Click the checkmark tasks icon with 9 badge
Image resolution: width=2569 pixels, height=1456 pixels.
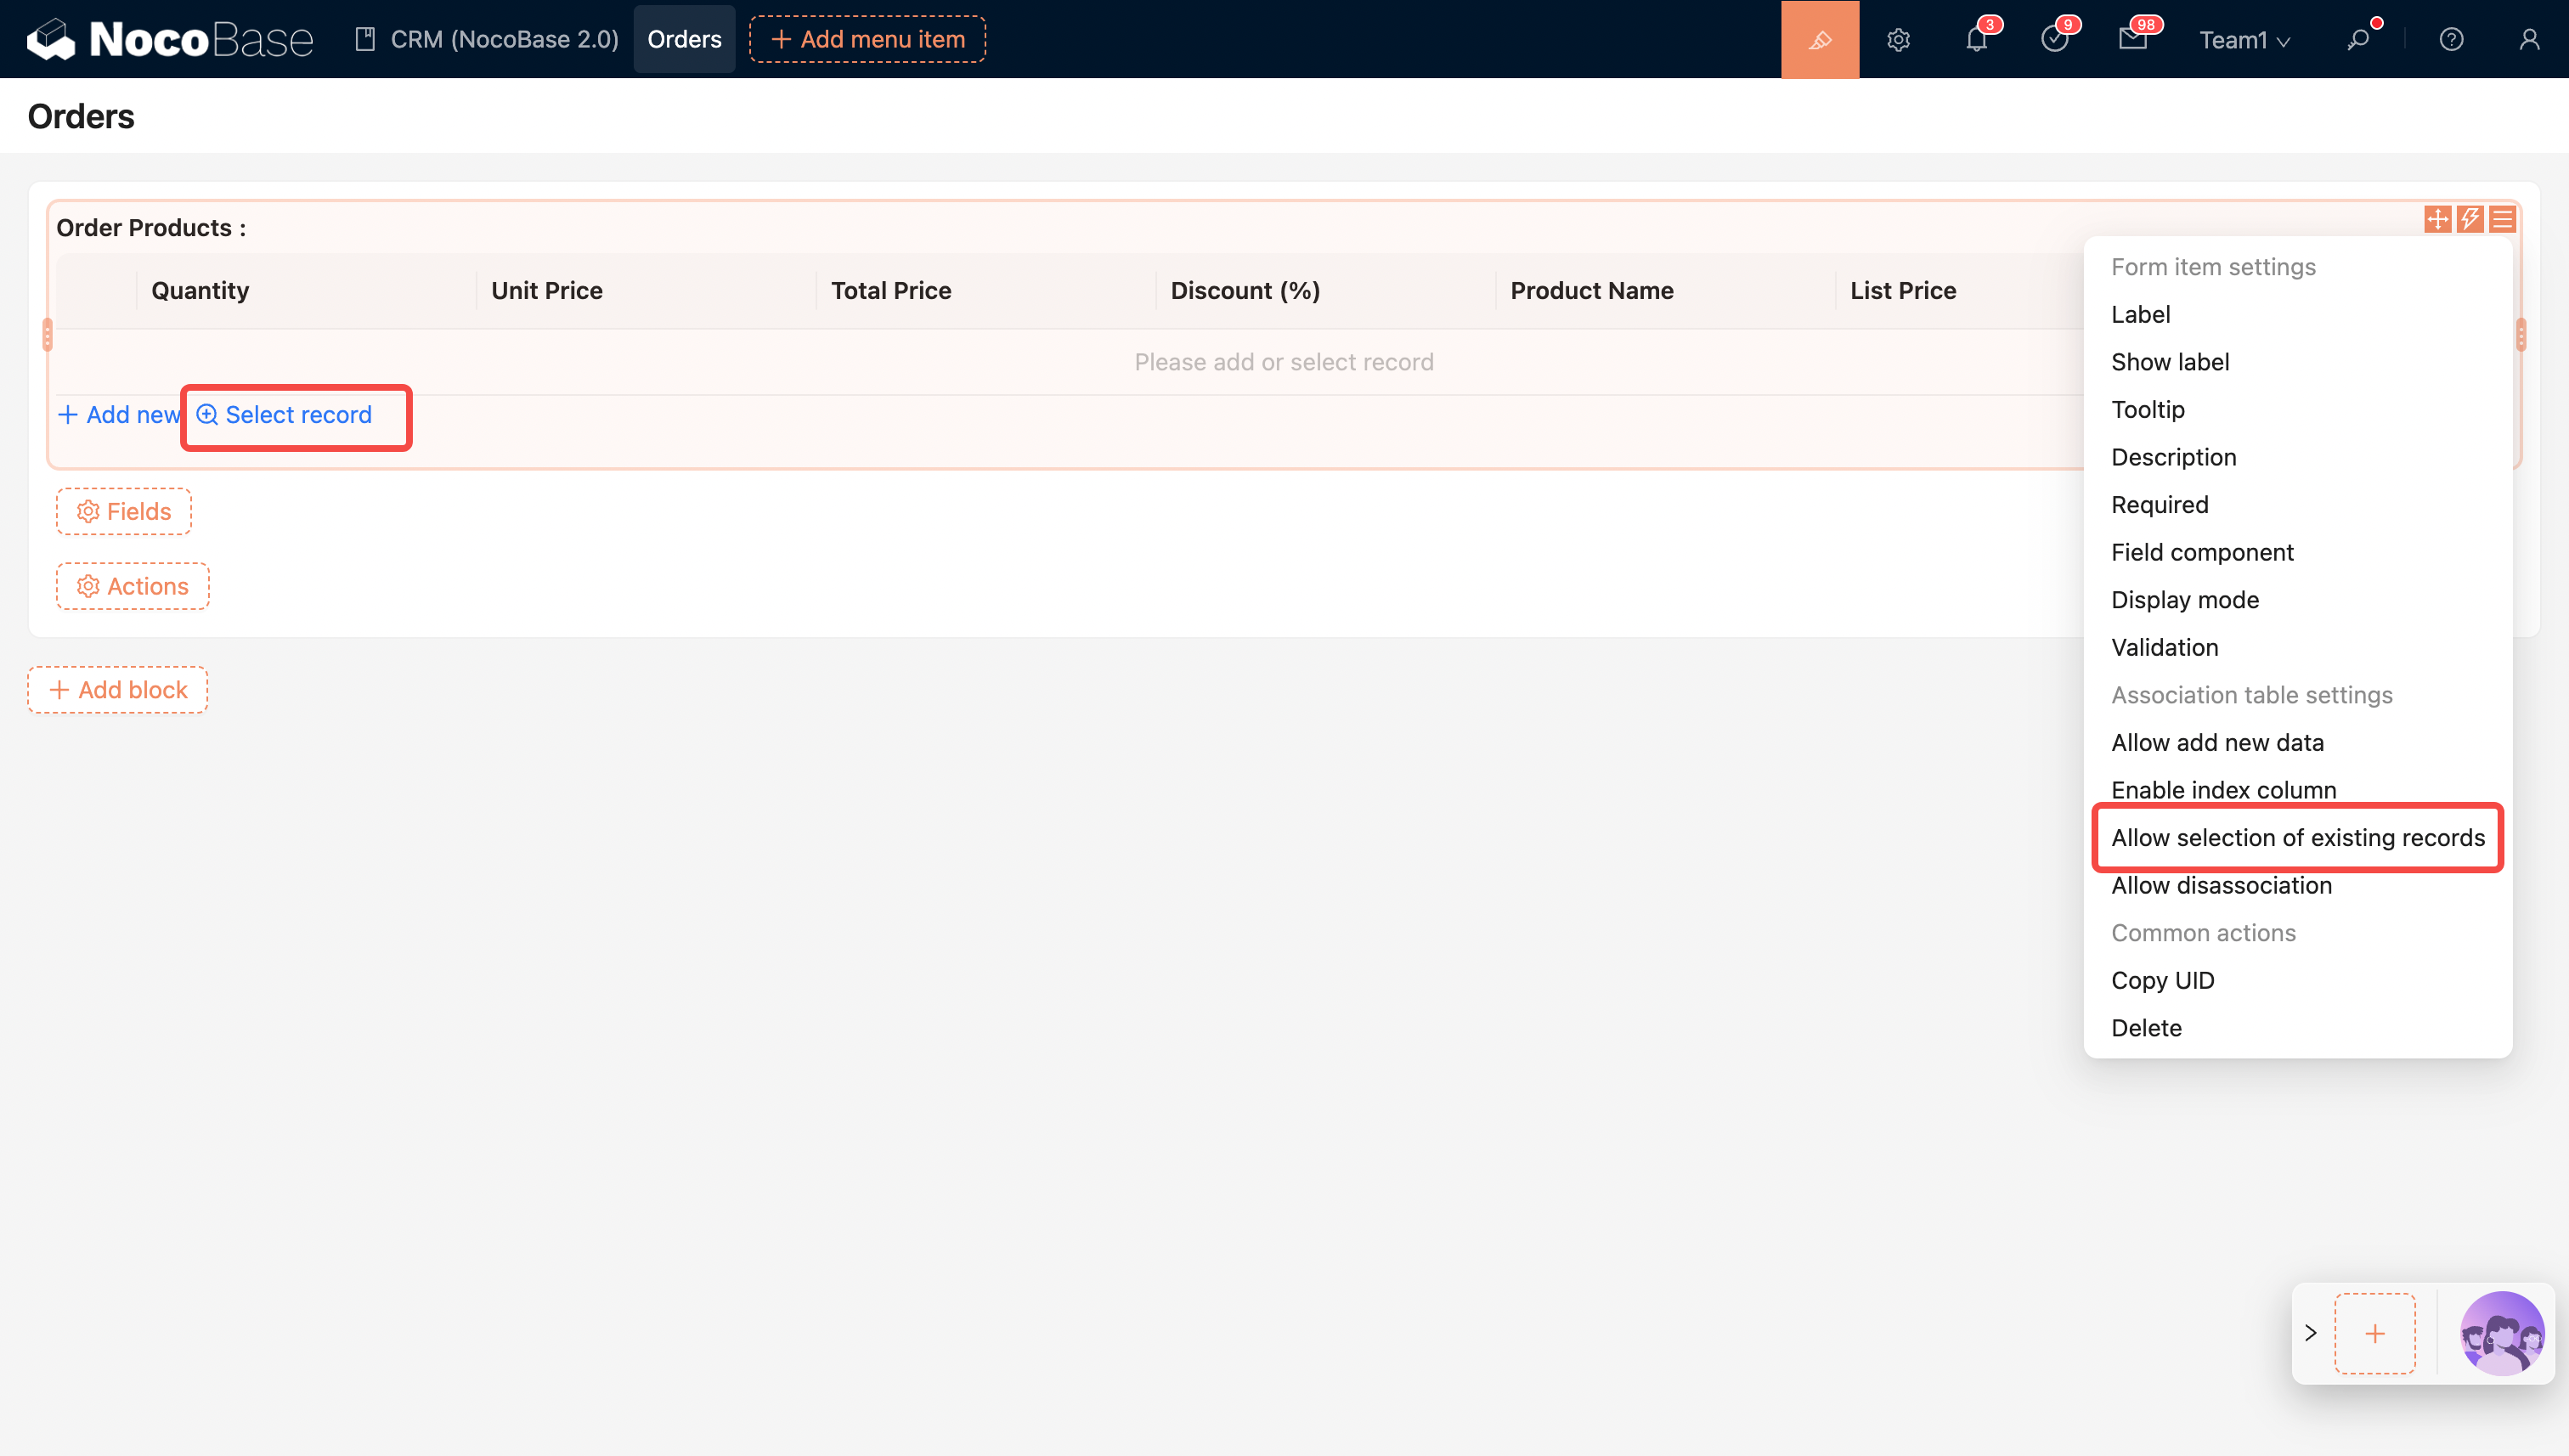pos(2054,39)
